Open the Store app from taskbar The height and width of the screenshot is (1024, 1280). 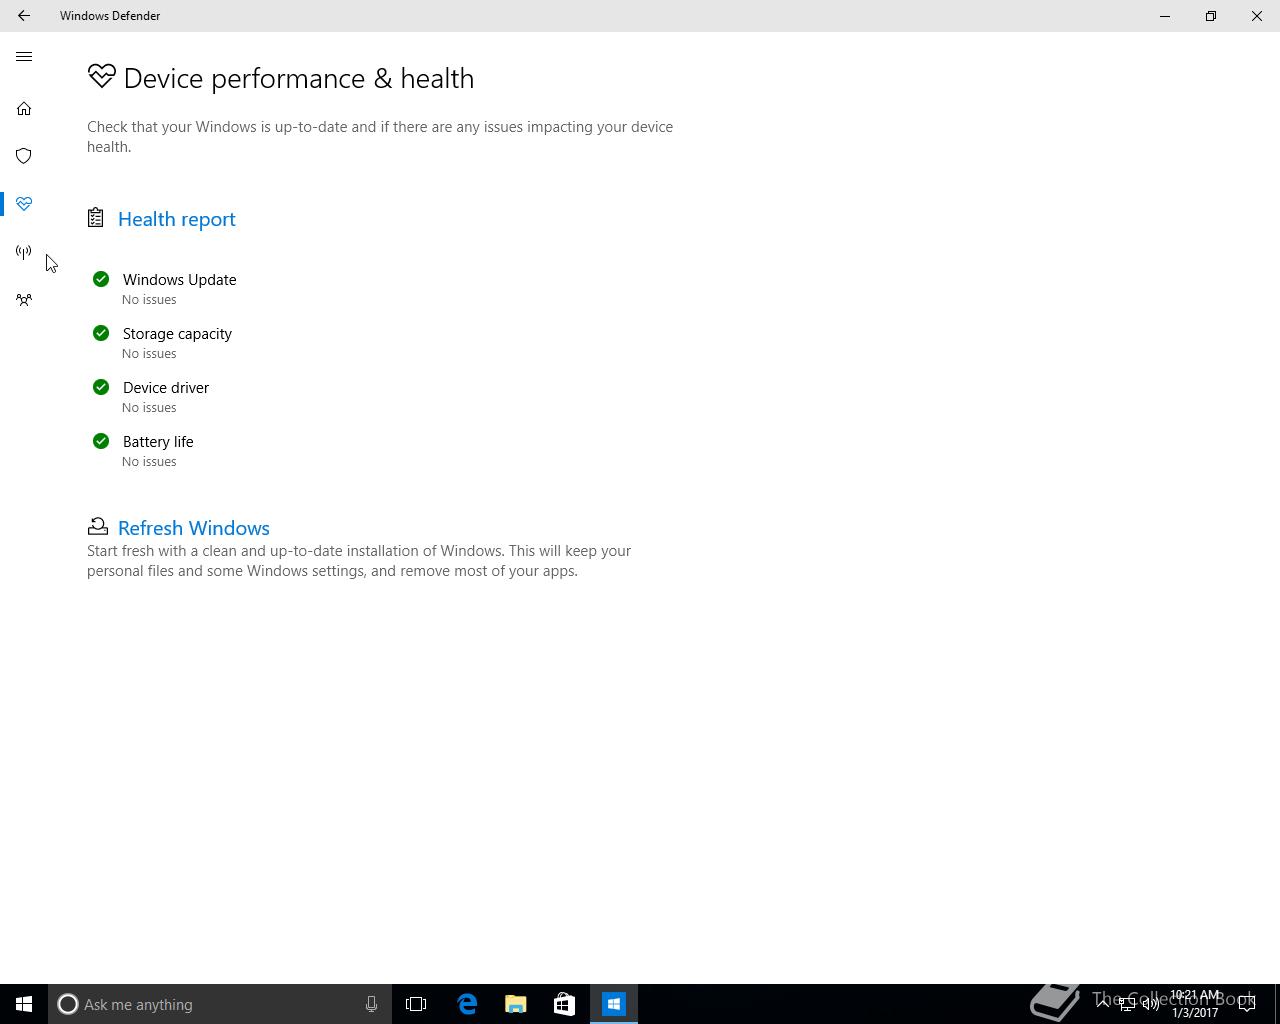point(564,1004)
